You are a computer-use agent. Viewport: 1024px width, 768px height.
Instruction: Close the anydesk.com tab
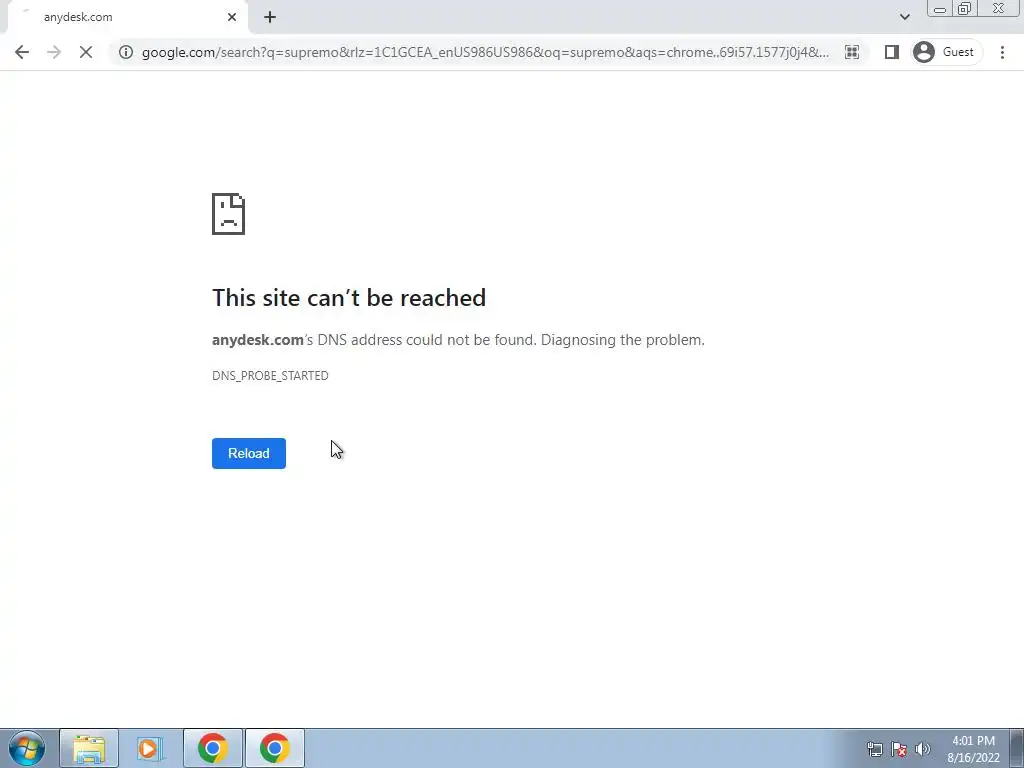pos(232,17)
